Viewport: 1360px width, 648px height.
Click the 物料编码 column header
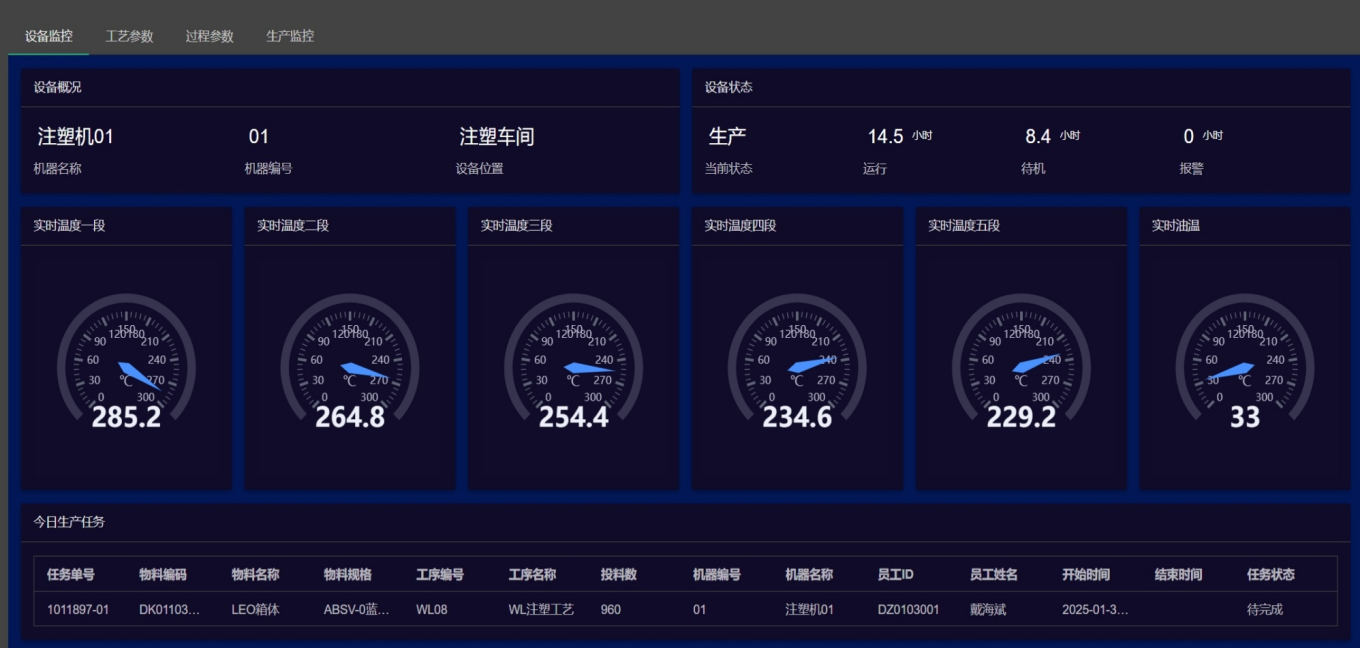(163, 575)
